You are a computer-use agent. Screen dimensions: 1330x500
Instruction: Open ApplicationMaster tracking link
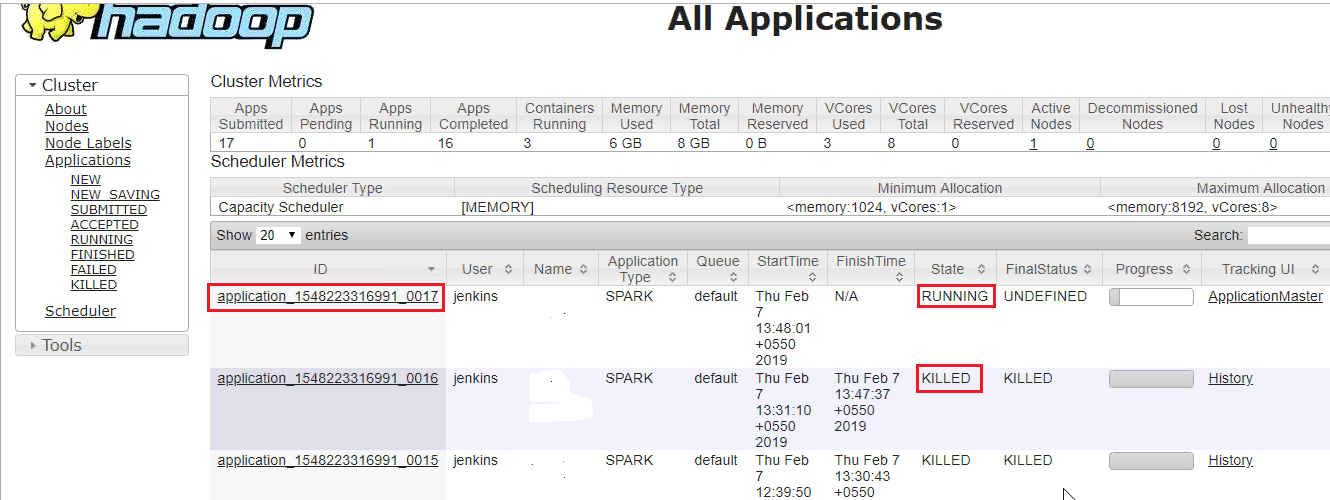click(x=1265, y=296)
